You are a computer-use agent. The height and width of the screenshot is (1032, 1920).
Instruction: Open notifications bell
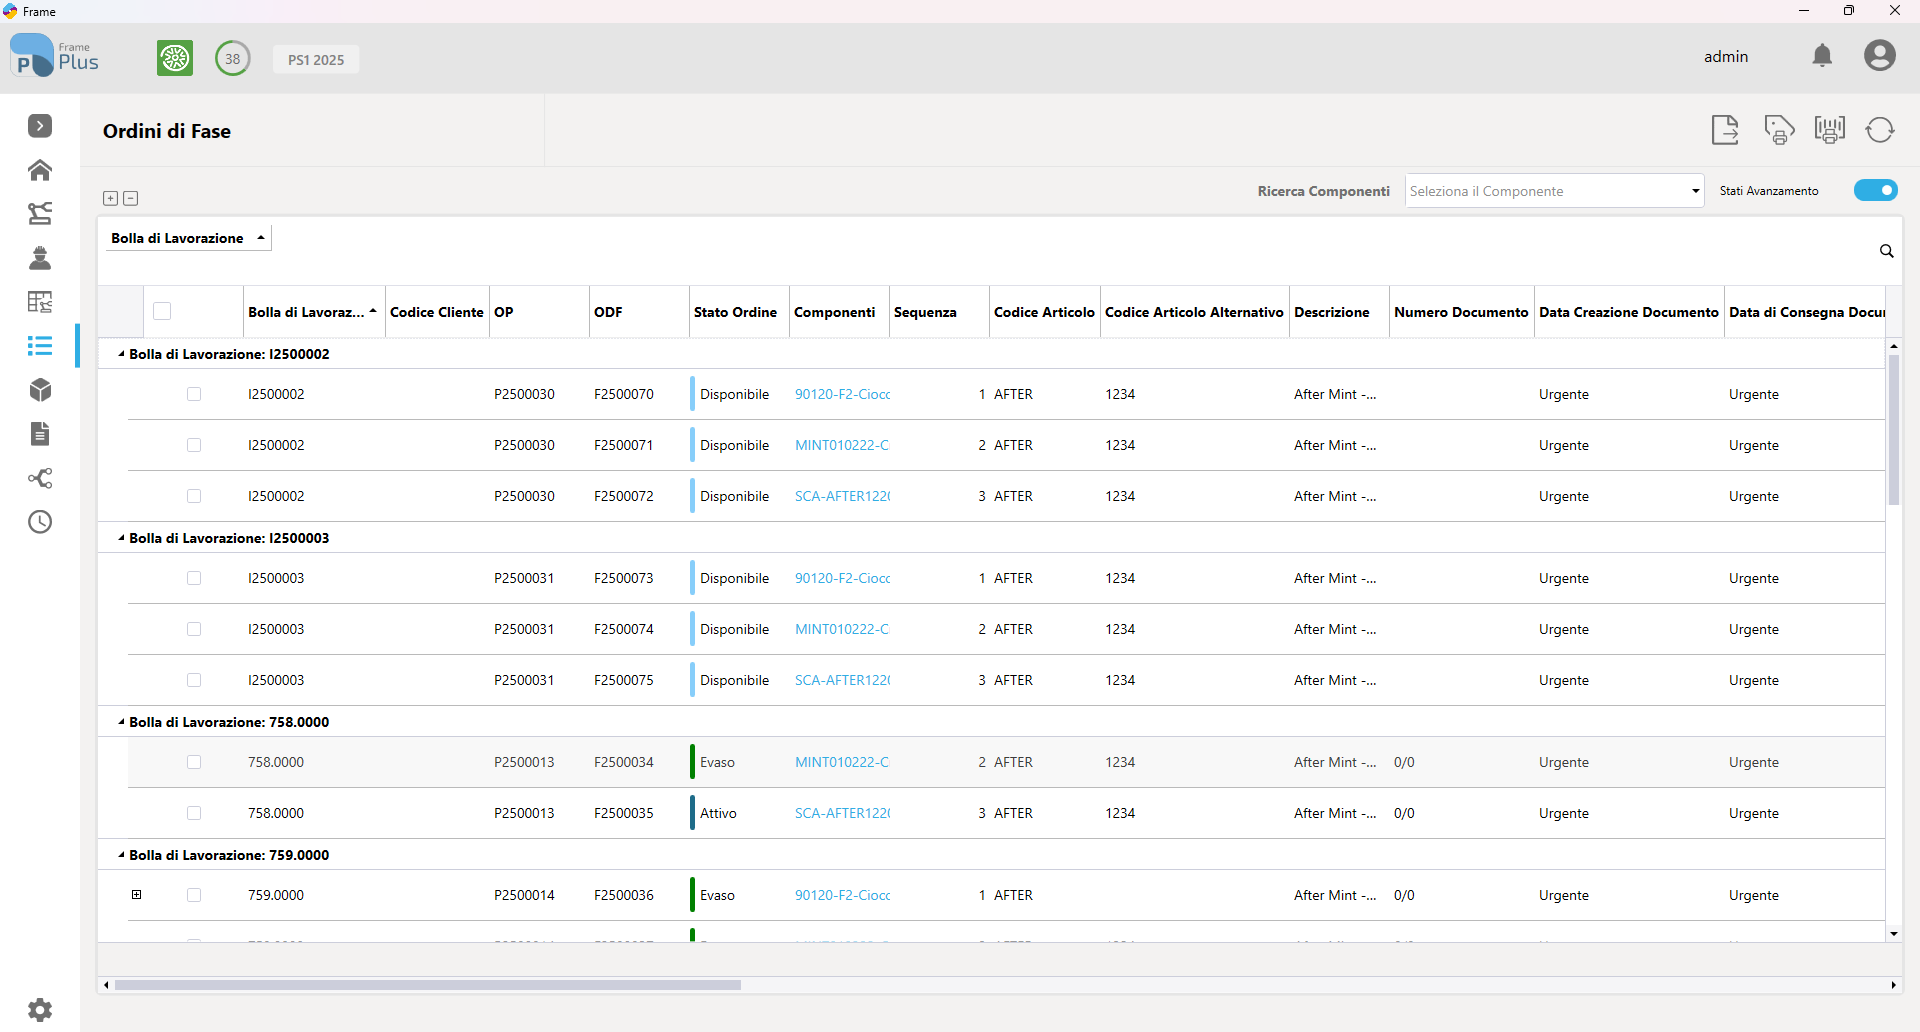(x=1822, y=56)
